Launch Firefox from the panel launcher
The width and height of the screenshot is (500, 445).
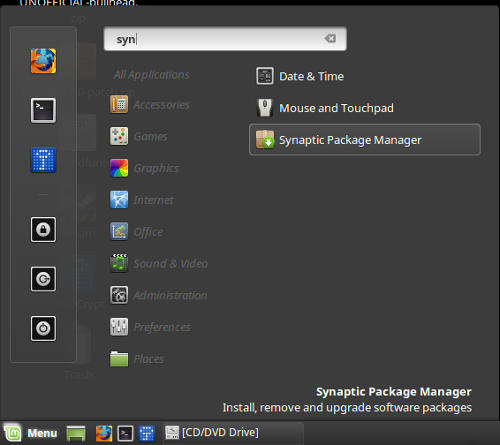pyautogui.click(x=104, y=434)
